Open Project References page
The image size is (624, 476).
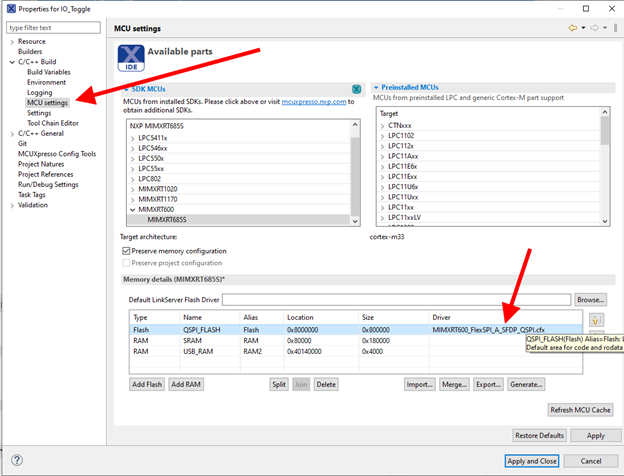(x=45, y=174)
